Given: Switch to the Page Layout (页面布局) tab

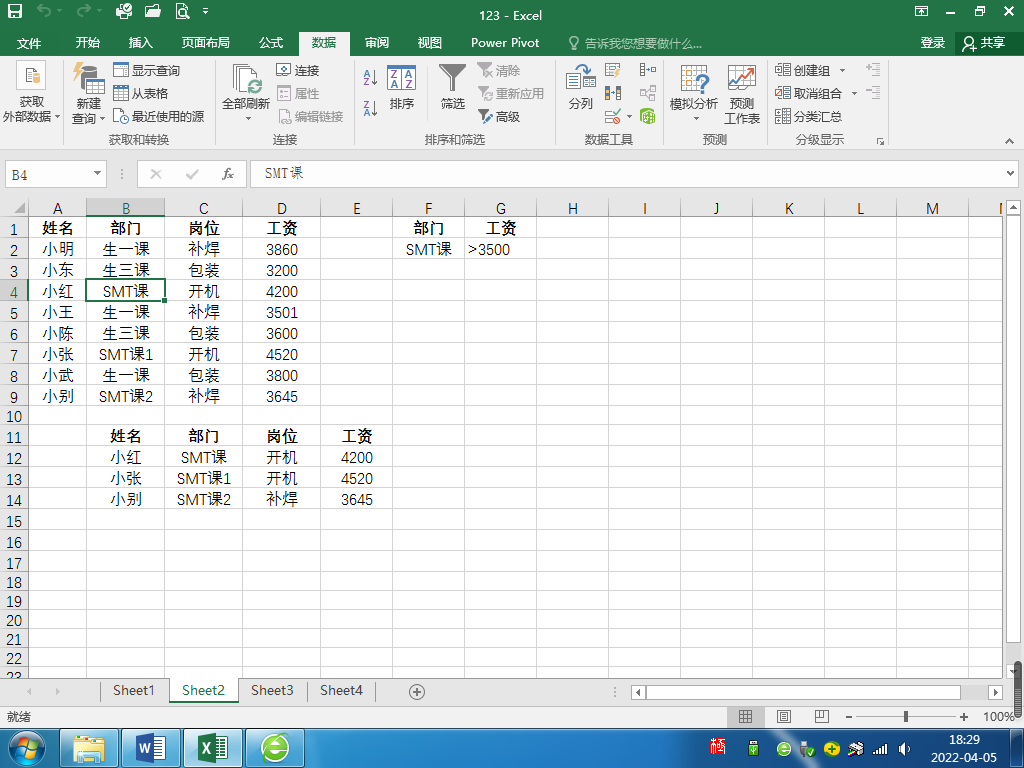Looking at the screenshot, I should [206, 43].
